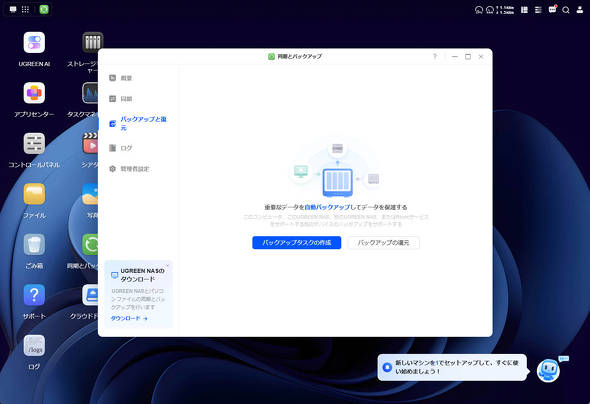Dismiss the UGREEN NAS download banner
590x404 pixels.
(167, 265)
